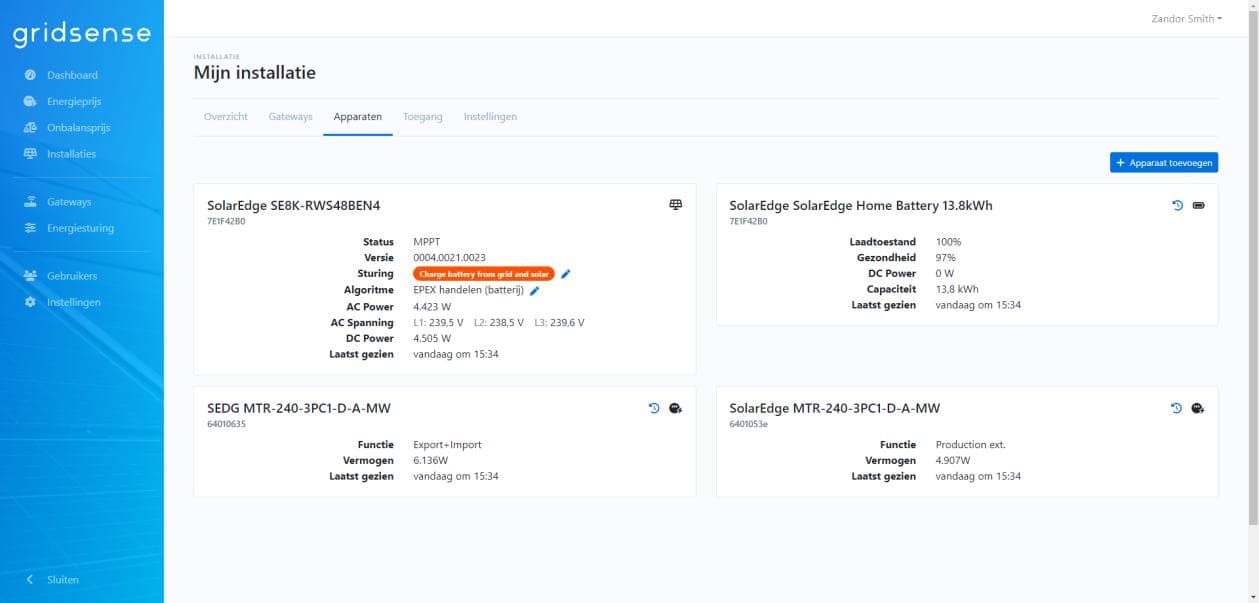Click the Mijn installatie page heading
This screenshot has height=603, width=1259.
tap(255, 73)
